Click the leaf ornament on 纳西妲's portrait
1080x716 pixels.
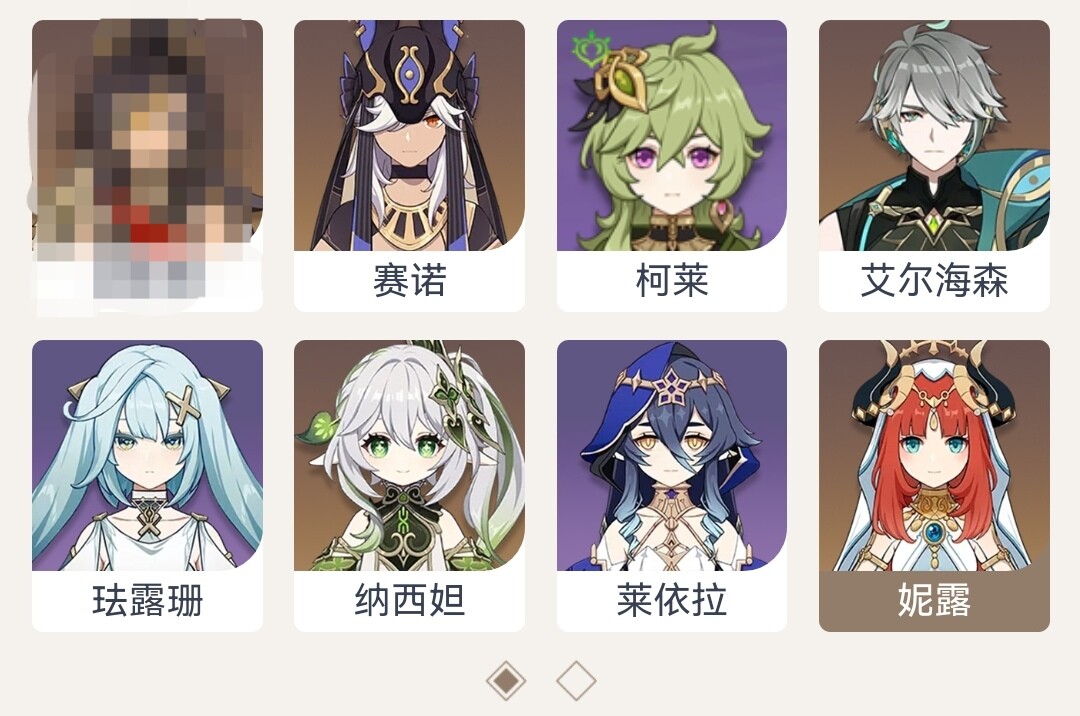318,428
